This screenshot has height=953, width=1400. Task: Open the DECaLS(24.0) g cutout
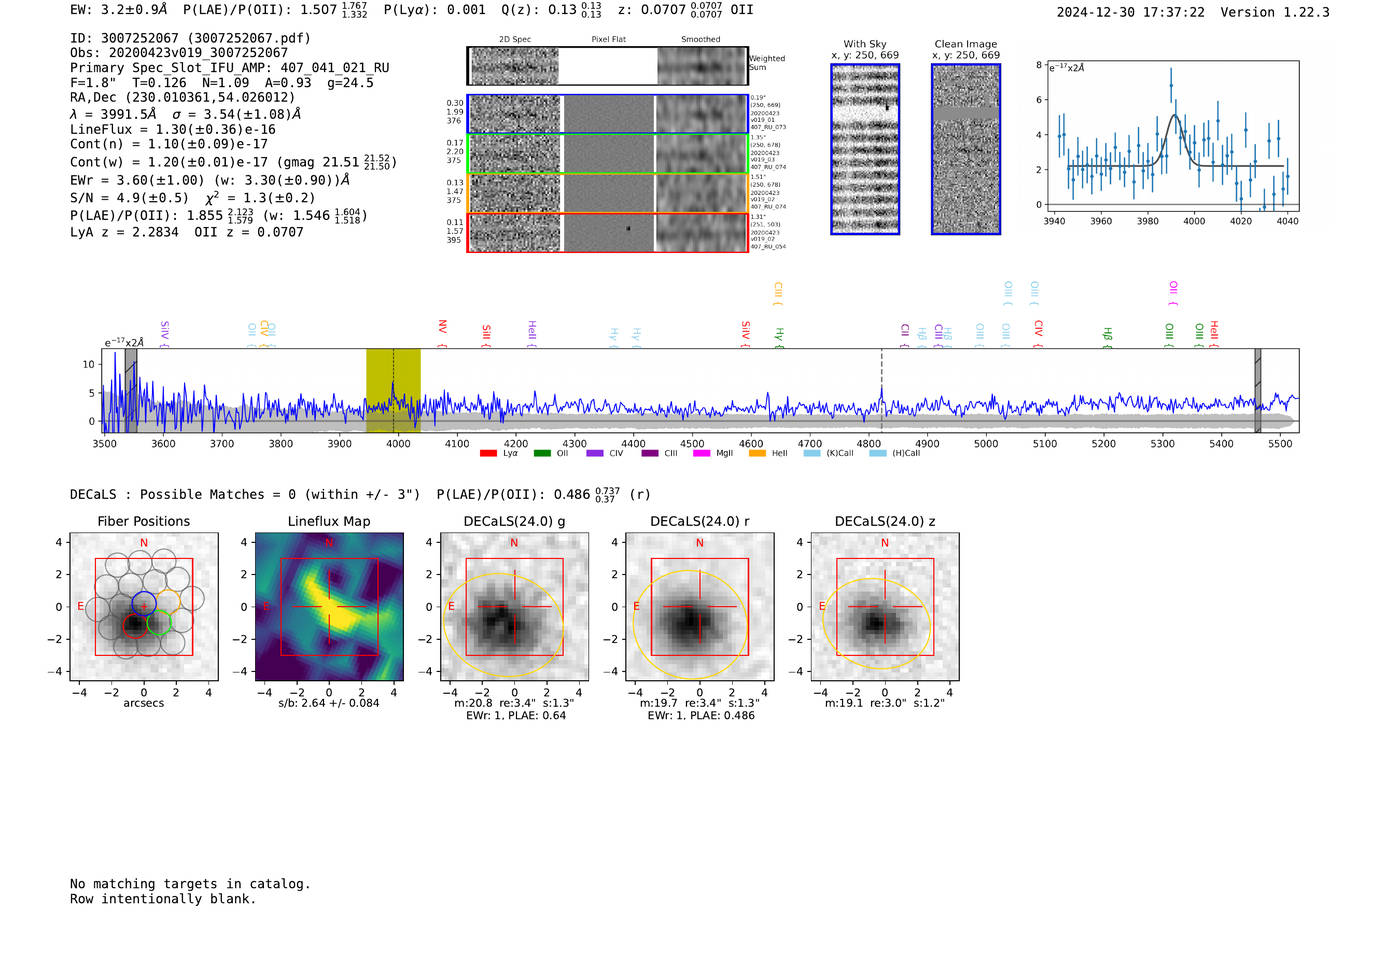(514, 607)
